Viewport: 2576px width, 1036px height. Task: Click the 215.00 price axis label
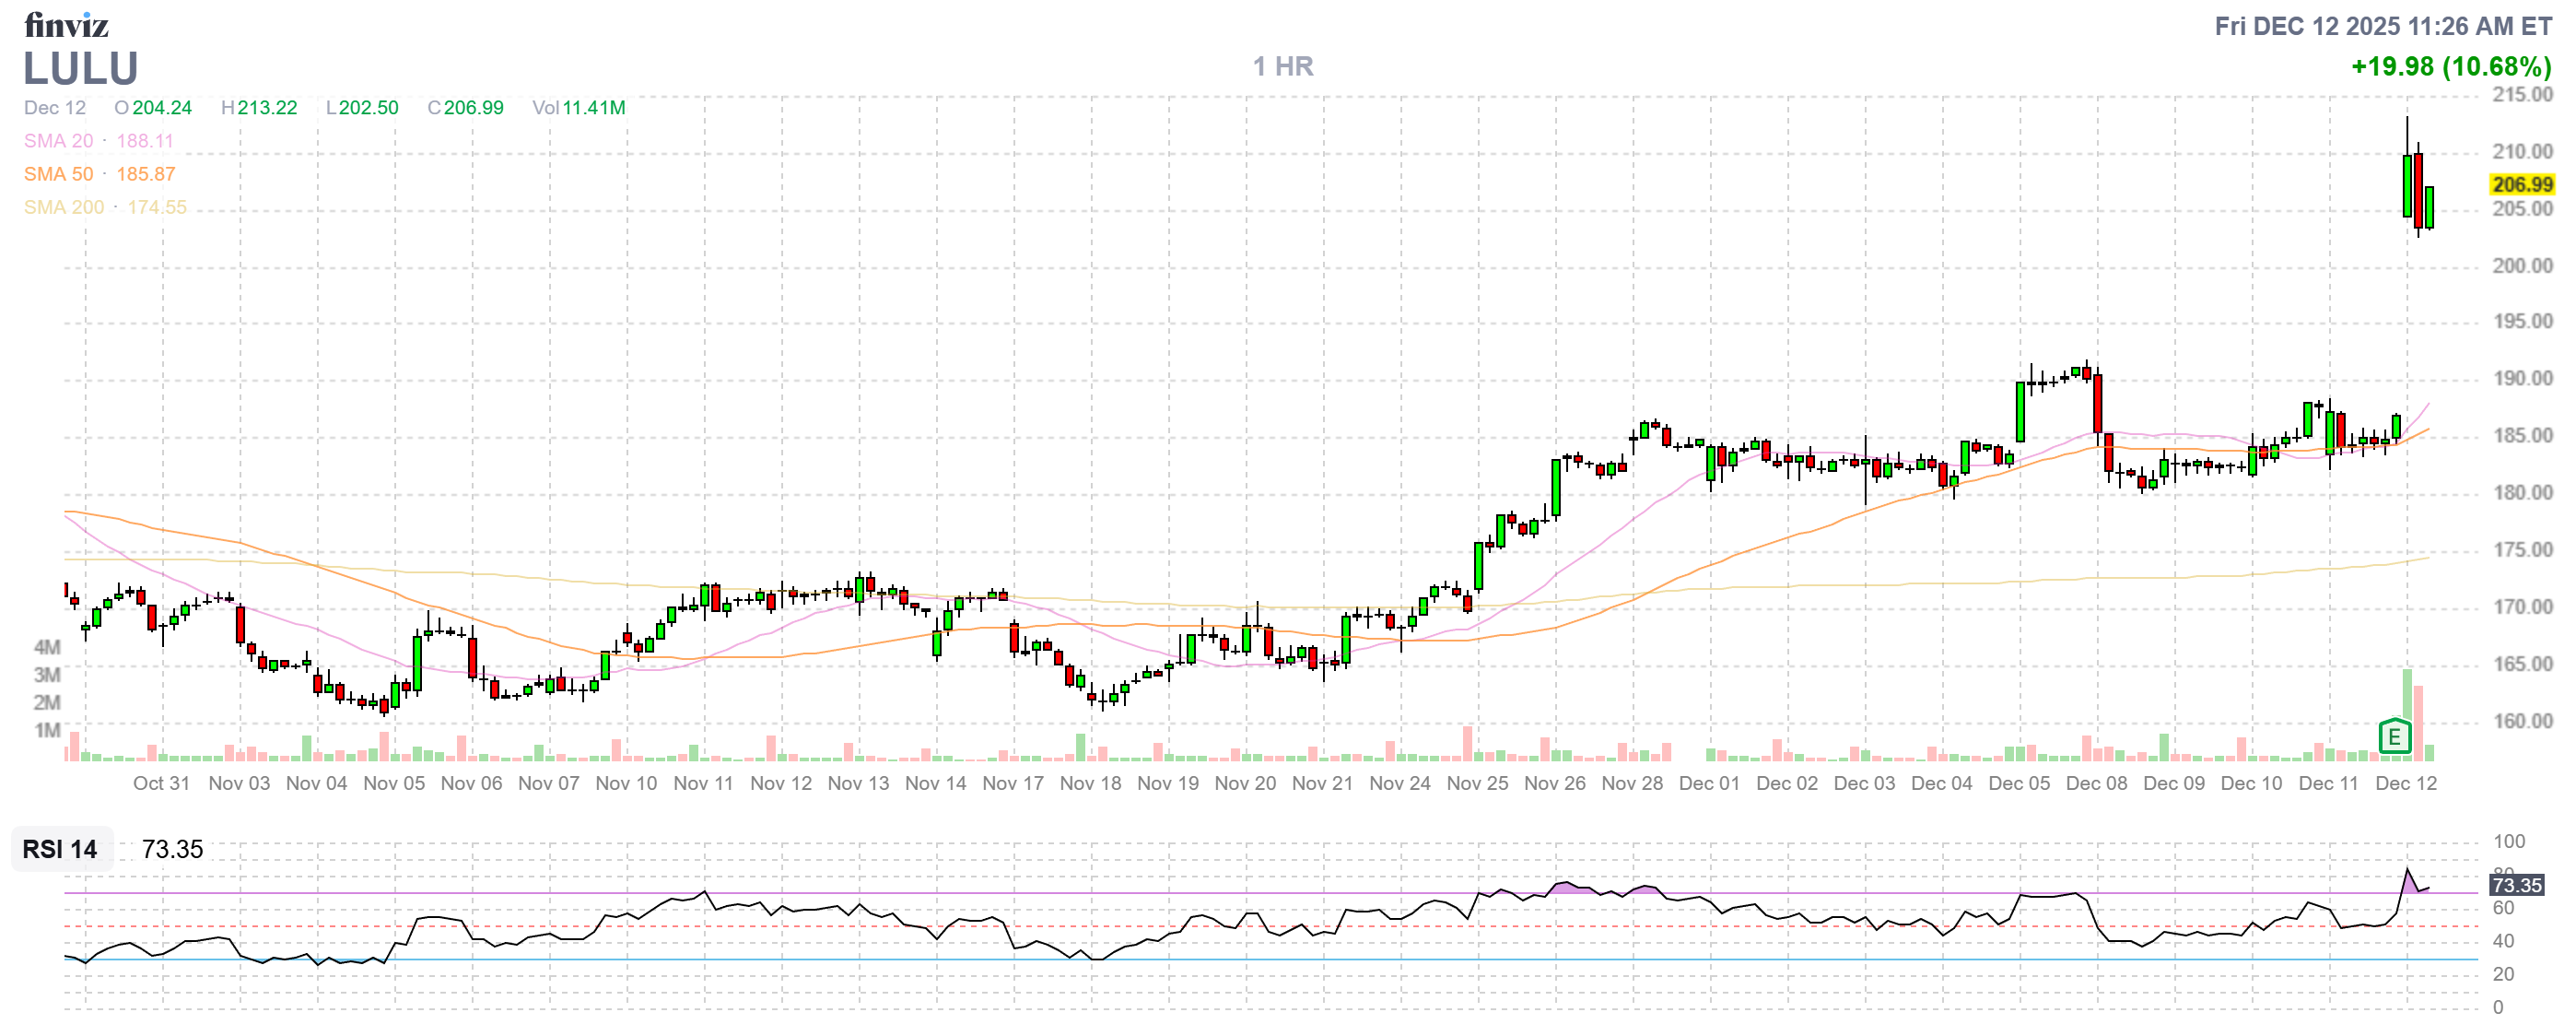point(2521,95)
